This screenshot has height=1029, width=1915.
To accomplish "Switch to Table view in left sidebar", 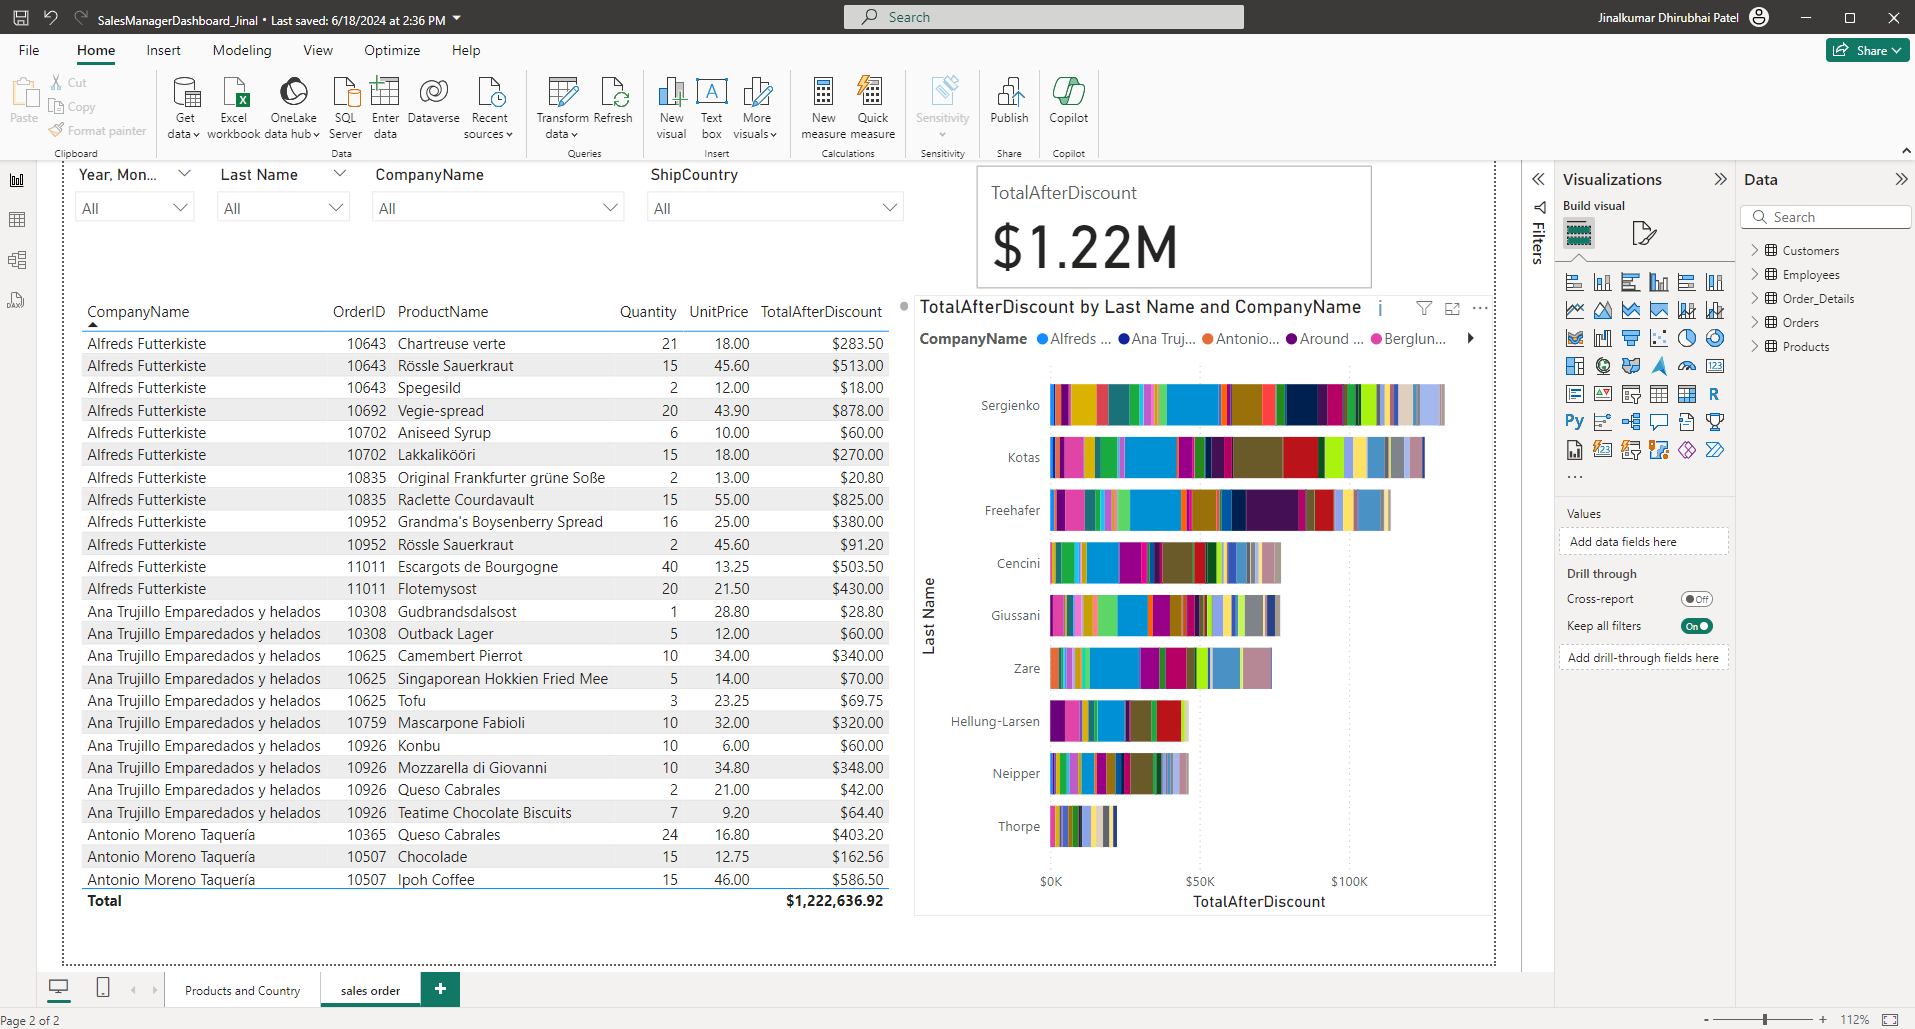I will [x=17, y=220].
